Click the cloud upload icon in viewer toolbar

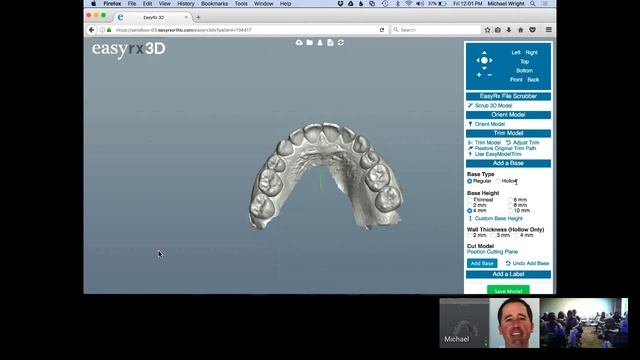click(299, 42)
